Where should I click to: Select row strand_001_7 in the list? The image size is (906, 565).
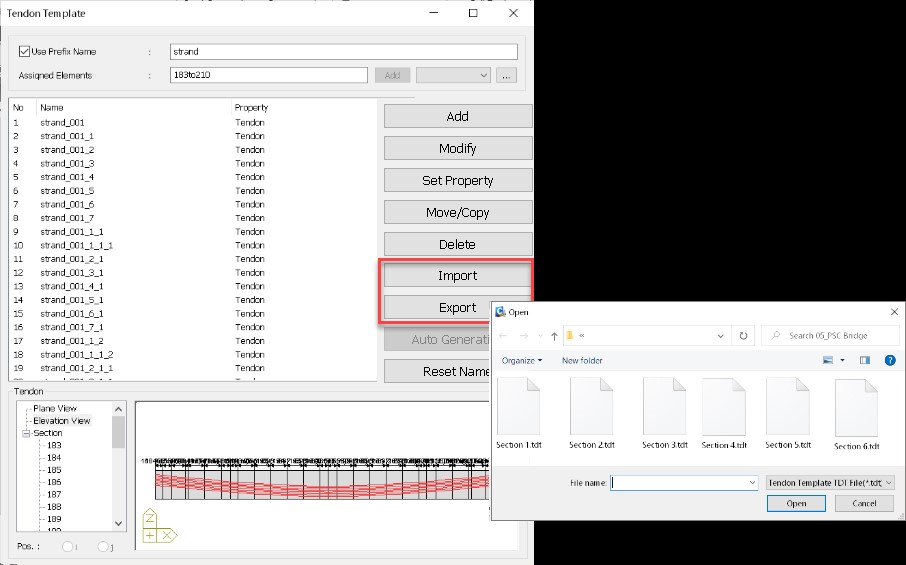pos(193,218)
